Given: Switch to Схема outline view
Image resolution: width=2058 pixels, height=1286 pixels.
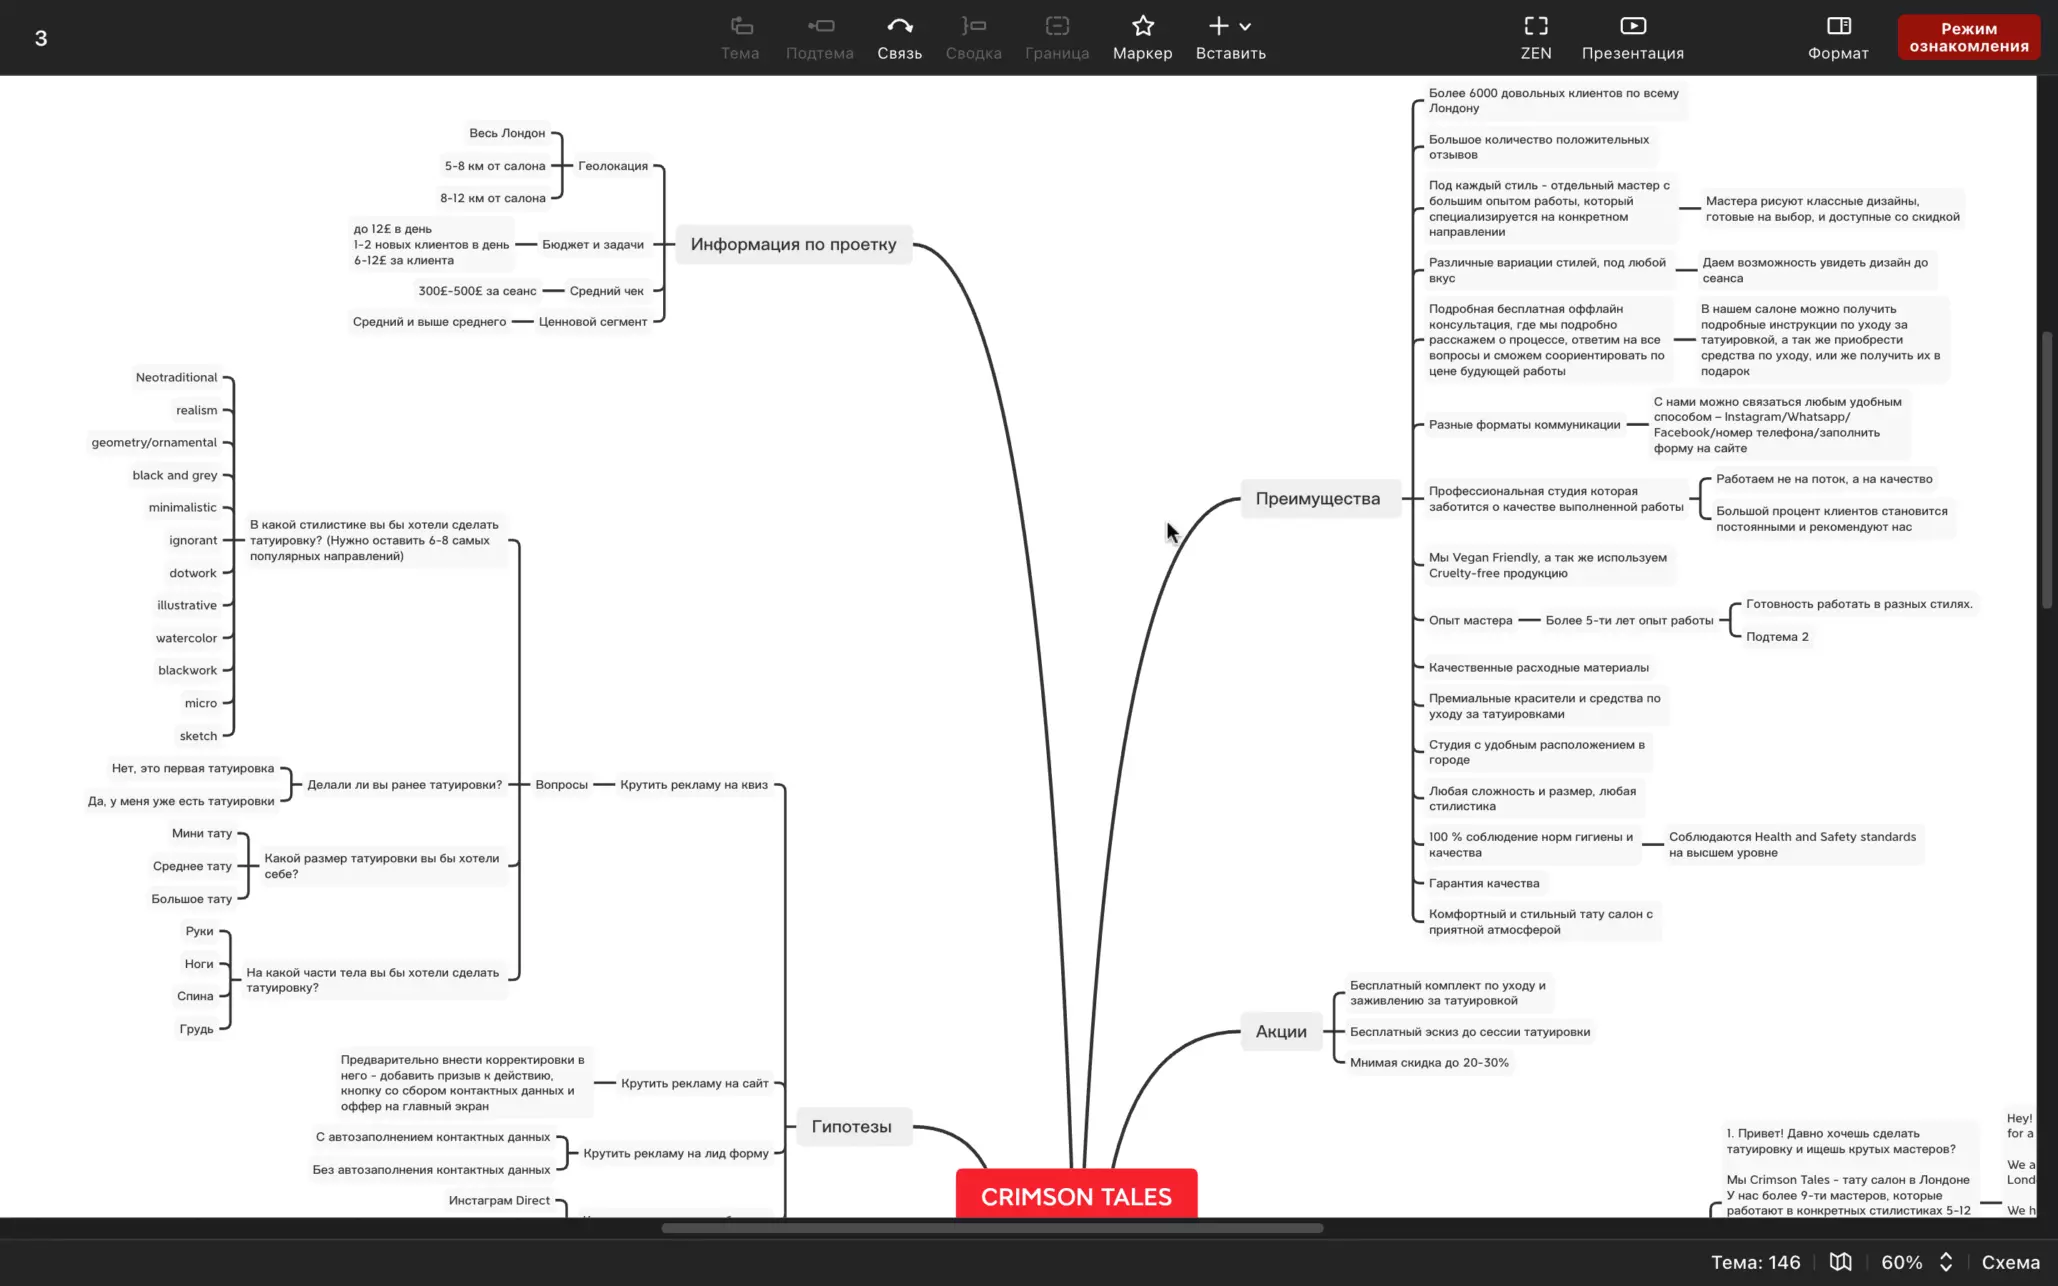Looking at the screenshot, I should click(x=2010, y=1262).
